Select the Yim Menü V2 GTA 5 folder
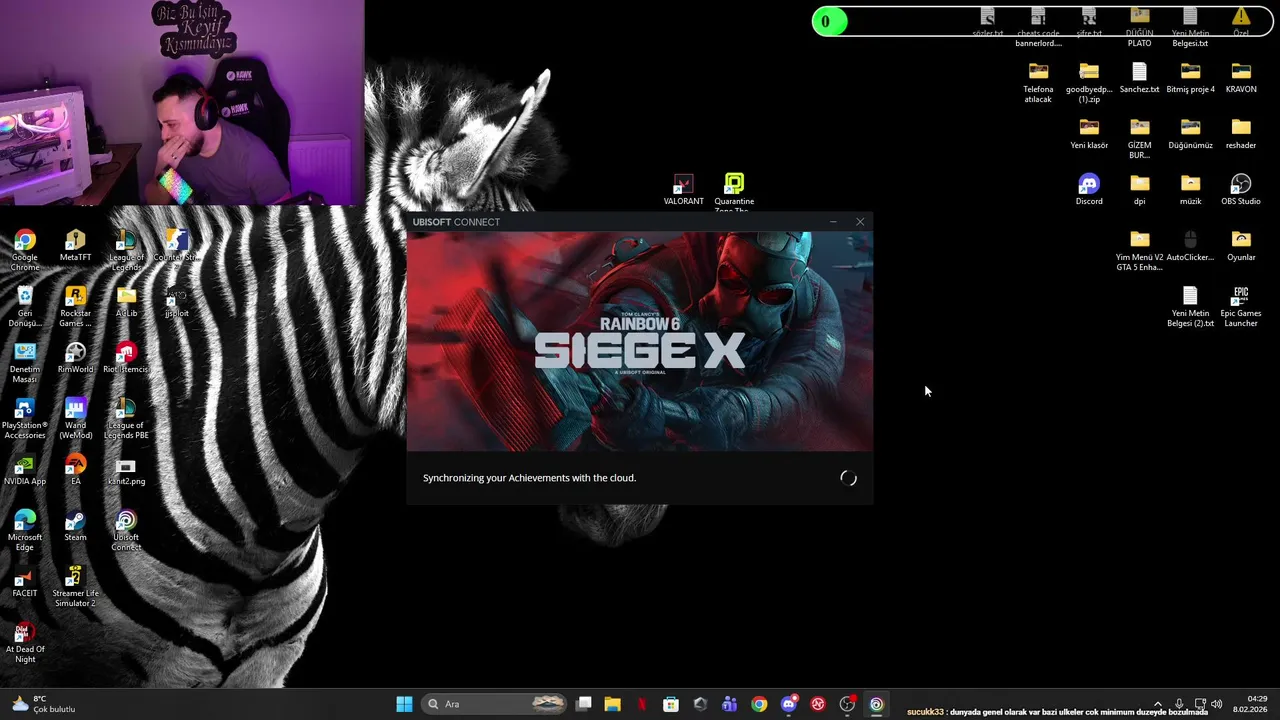The image size is (1280, 720). pyautogui.click(x=1140, y=250)
